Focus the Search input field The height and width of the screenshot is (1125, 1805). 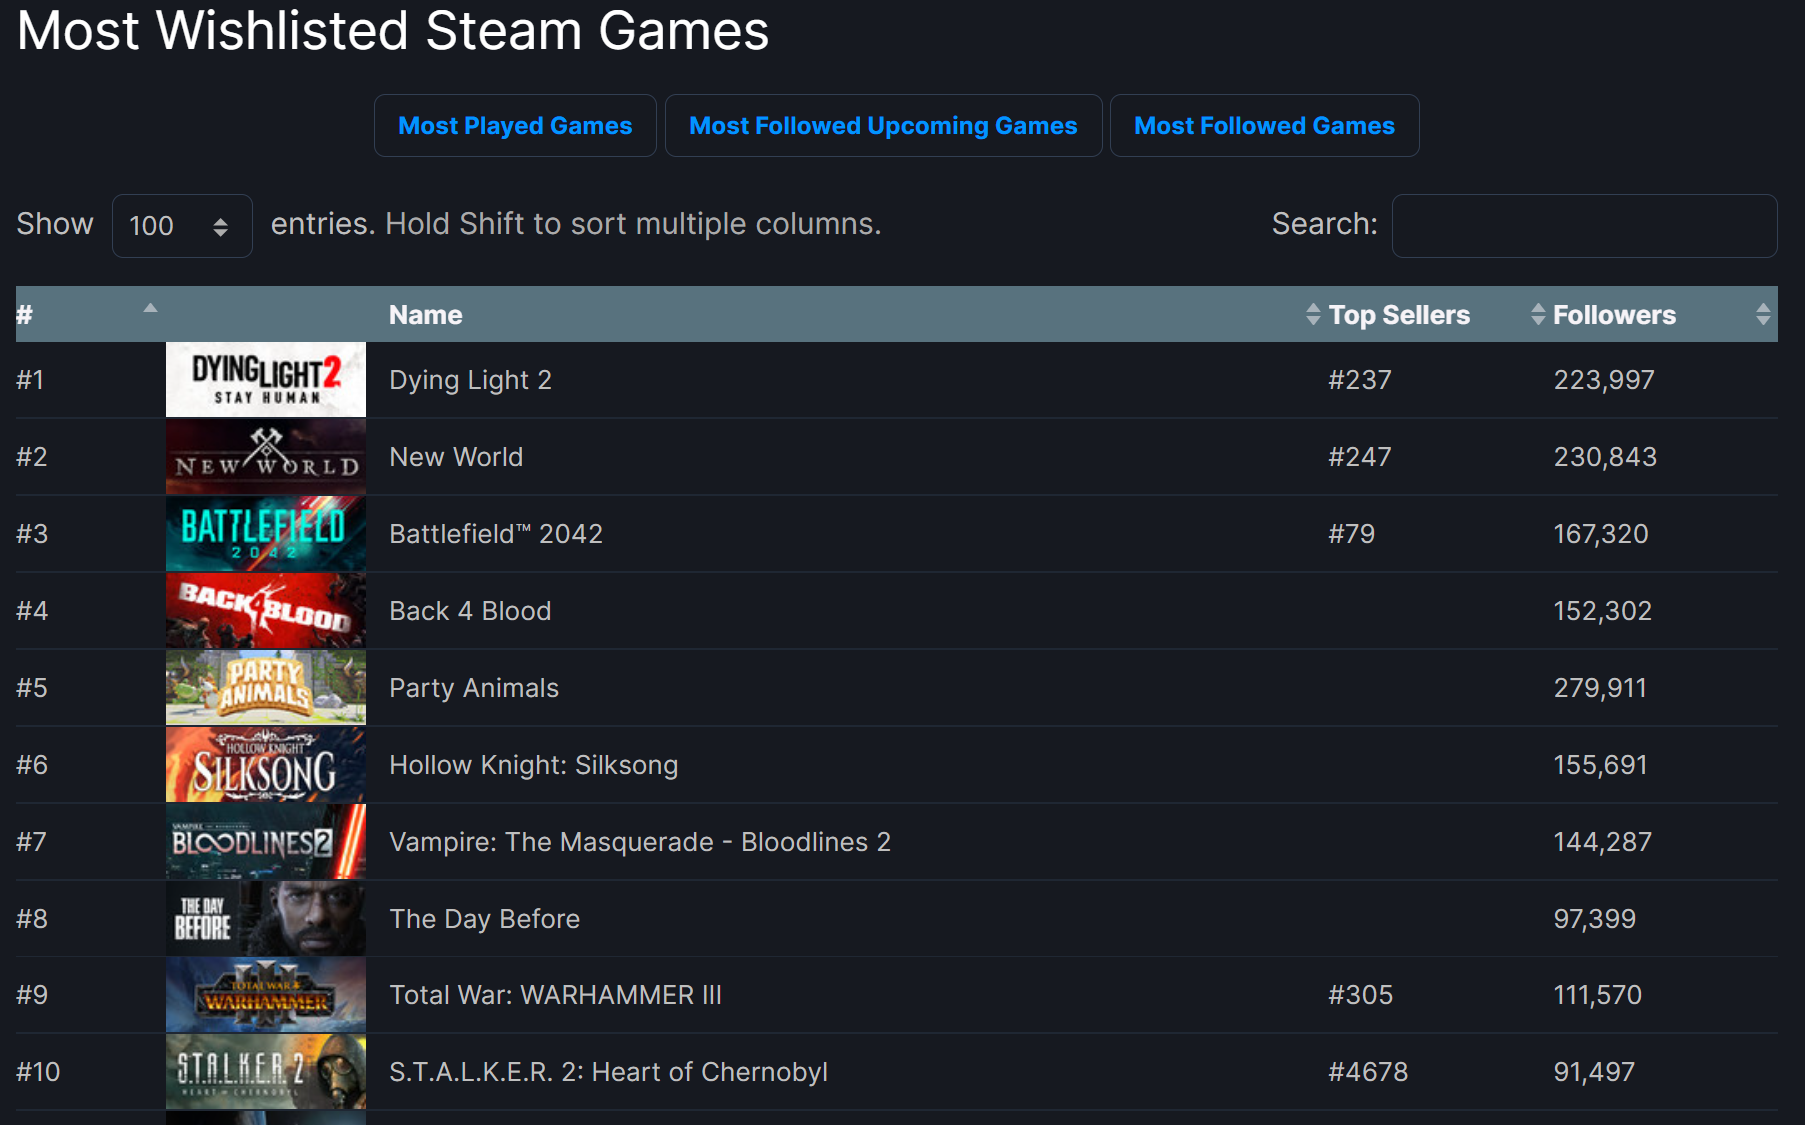coord(1584,226)
